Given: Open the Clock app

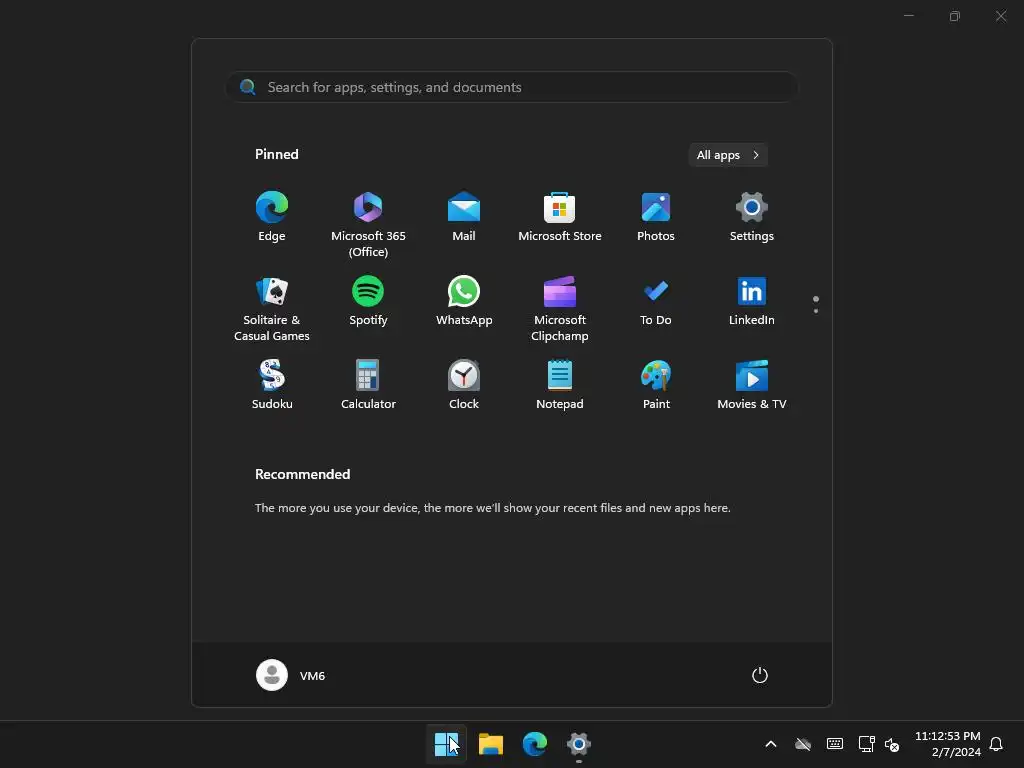Looking at the screenshot, I should (464, 385).
